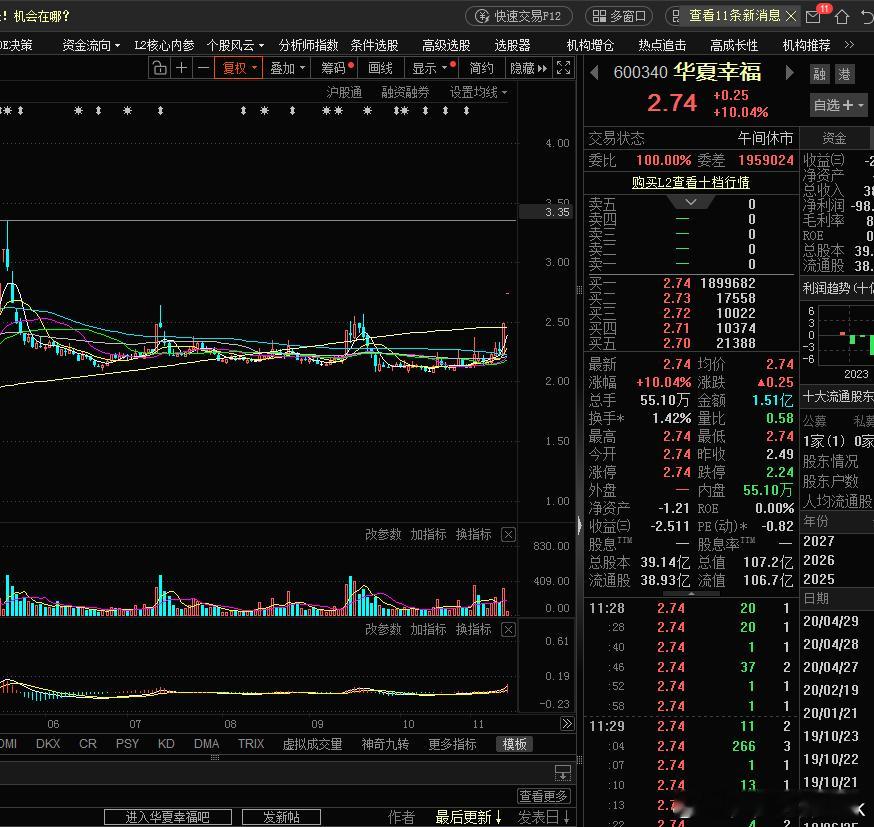Zoom in chart with plus icon
Image resolution: width=874 pixels, height=827 pixels.
coord(181,68)
